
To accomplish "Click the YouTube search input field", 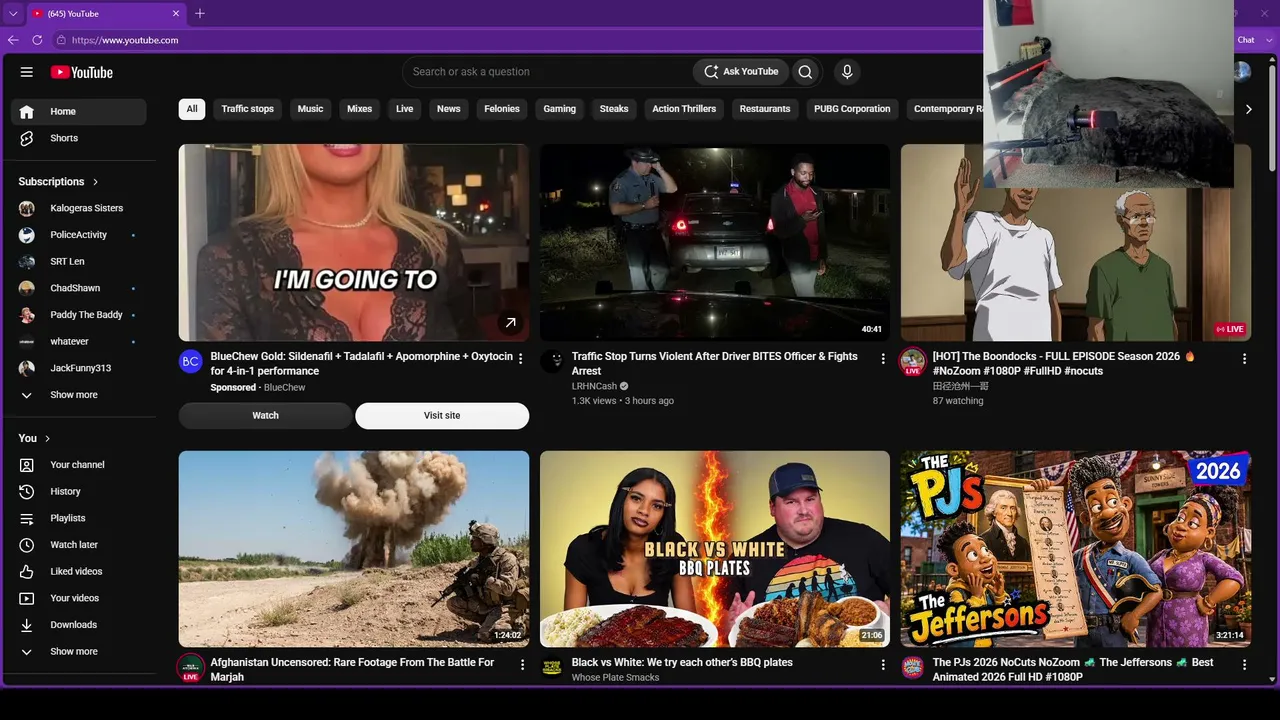I will click(x=548, y=72).
